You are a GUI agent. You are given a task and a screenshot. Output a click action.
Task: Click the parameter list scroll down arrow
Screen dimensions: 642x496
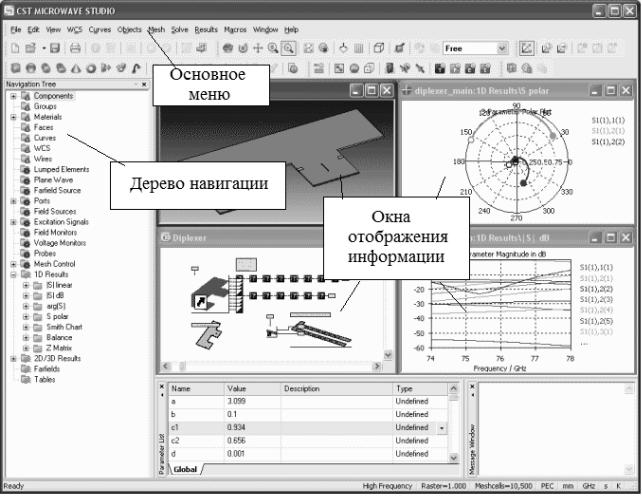[454, 458]
